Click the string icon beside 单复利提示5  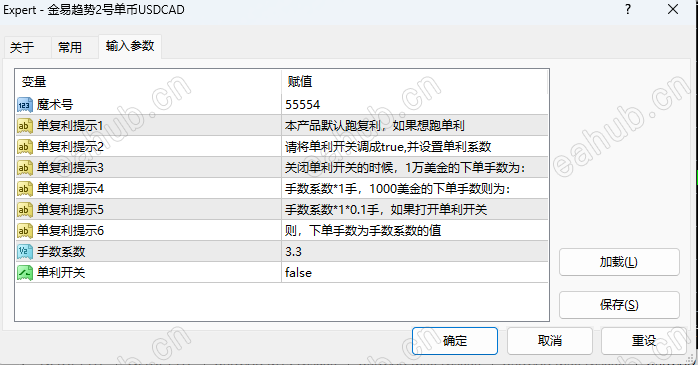[24, 210]
